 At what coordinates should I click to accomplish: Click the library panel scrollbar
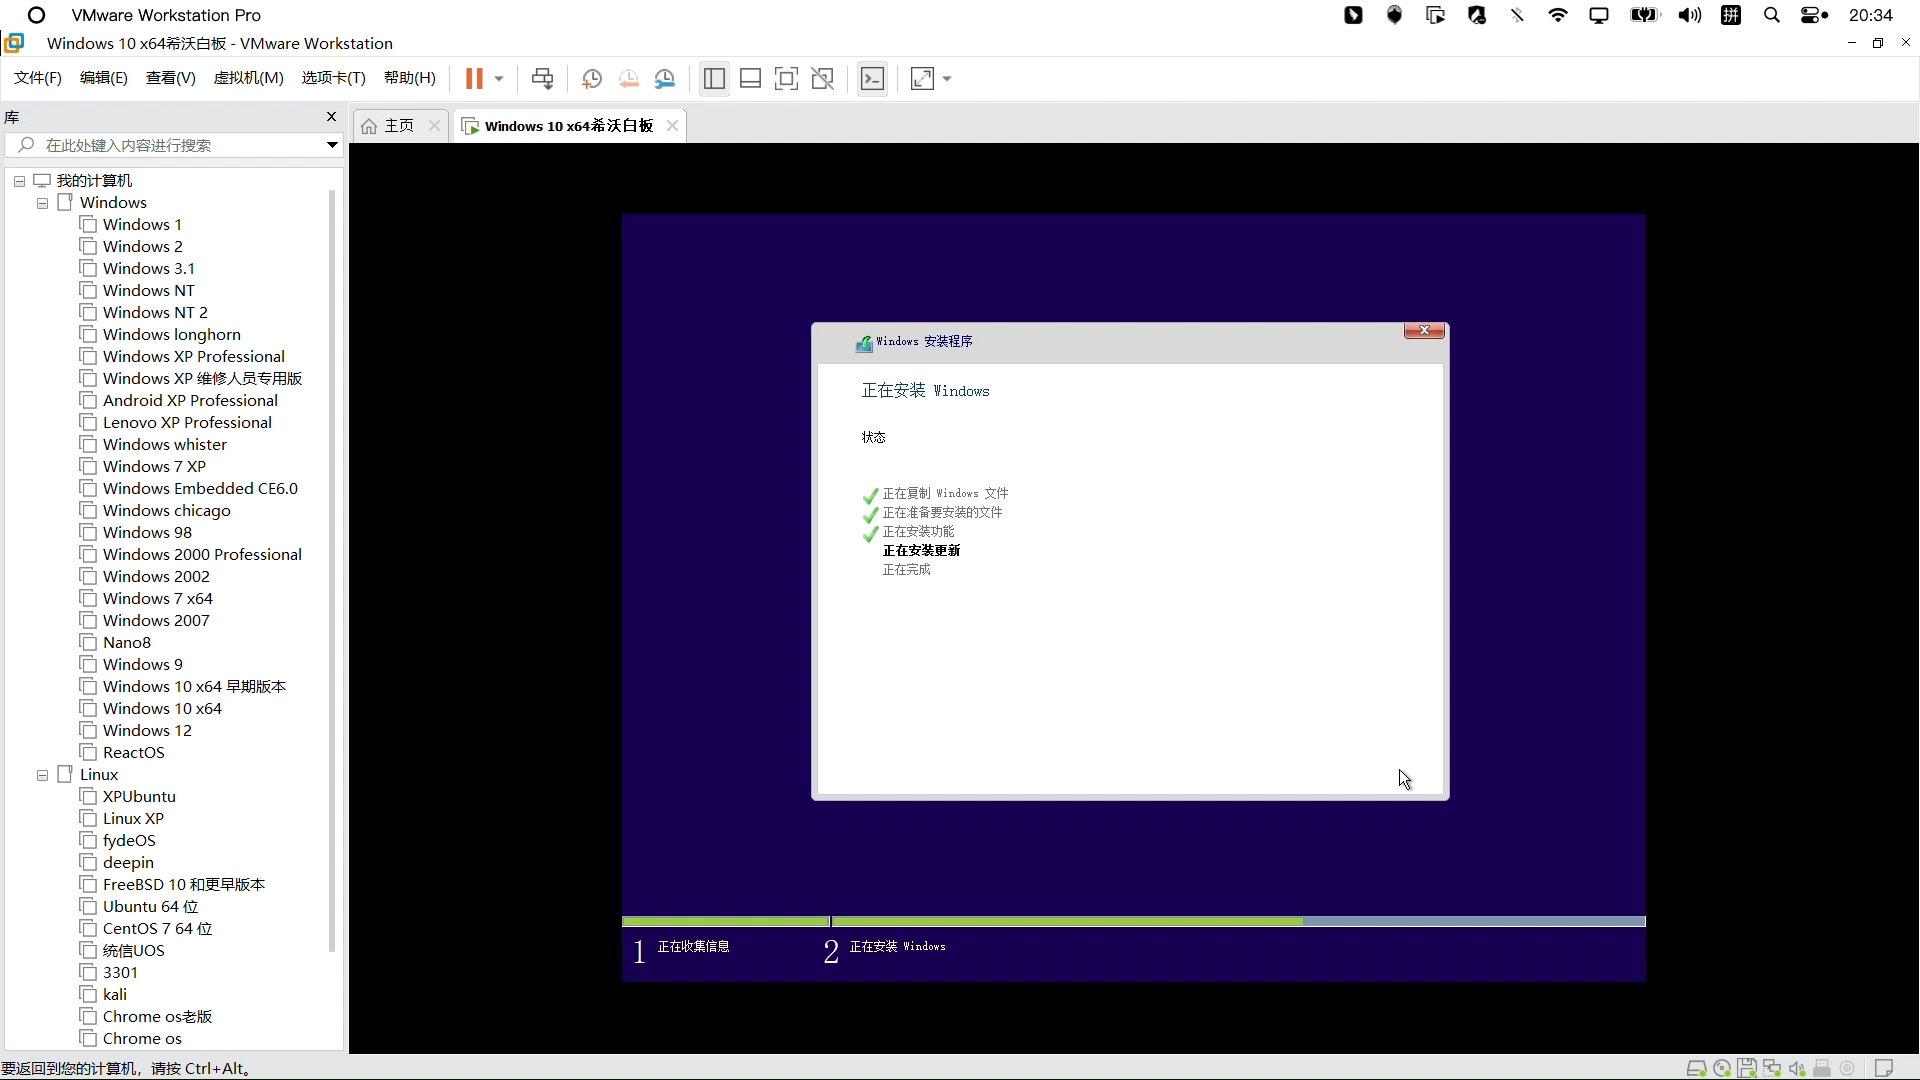[332, 570]
